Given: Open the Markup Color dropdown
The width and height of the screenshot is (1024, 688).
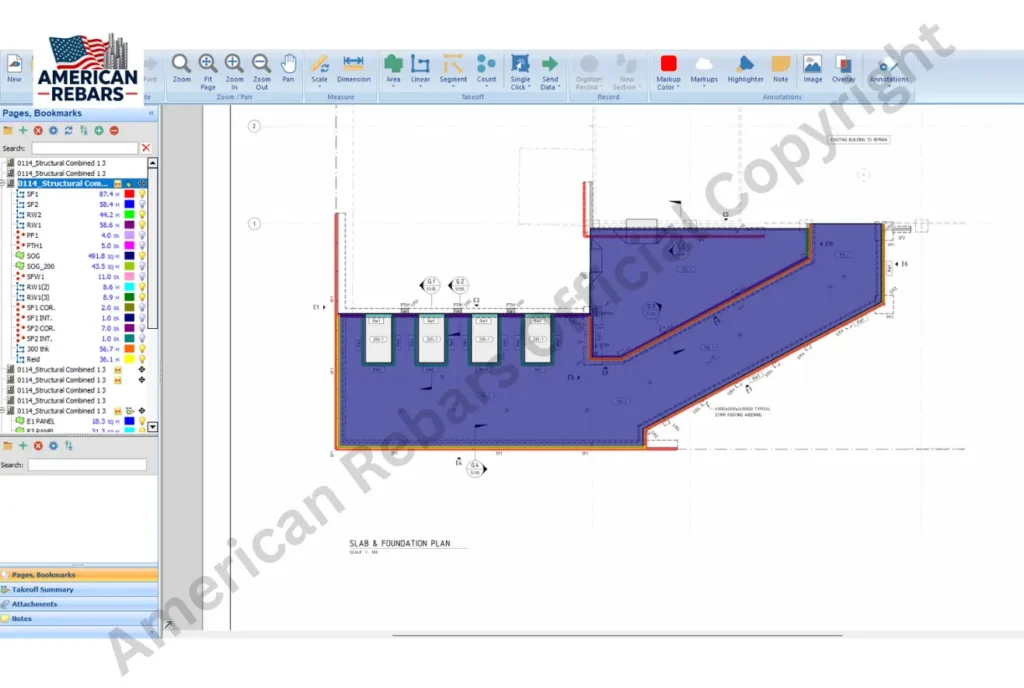Looking at the screenshot, I should point(668,68).
